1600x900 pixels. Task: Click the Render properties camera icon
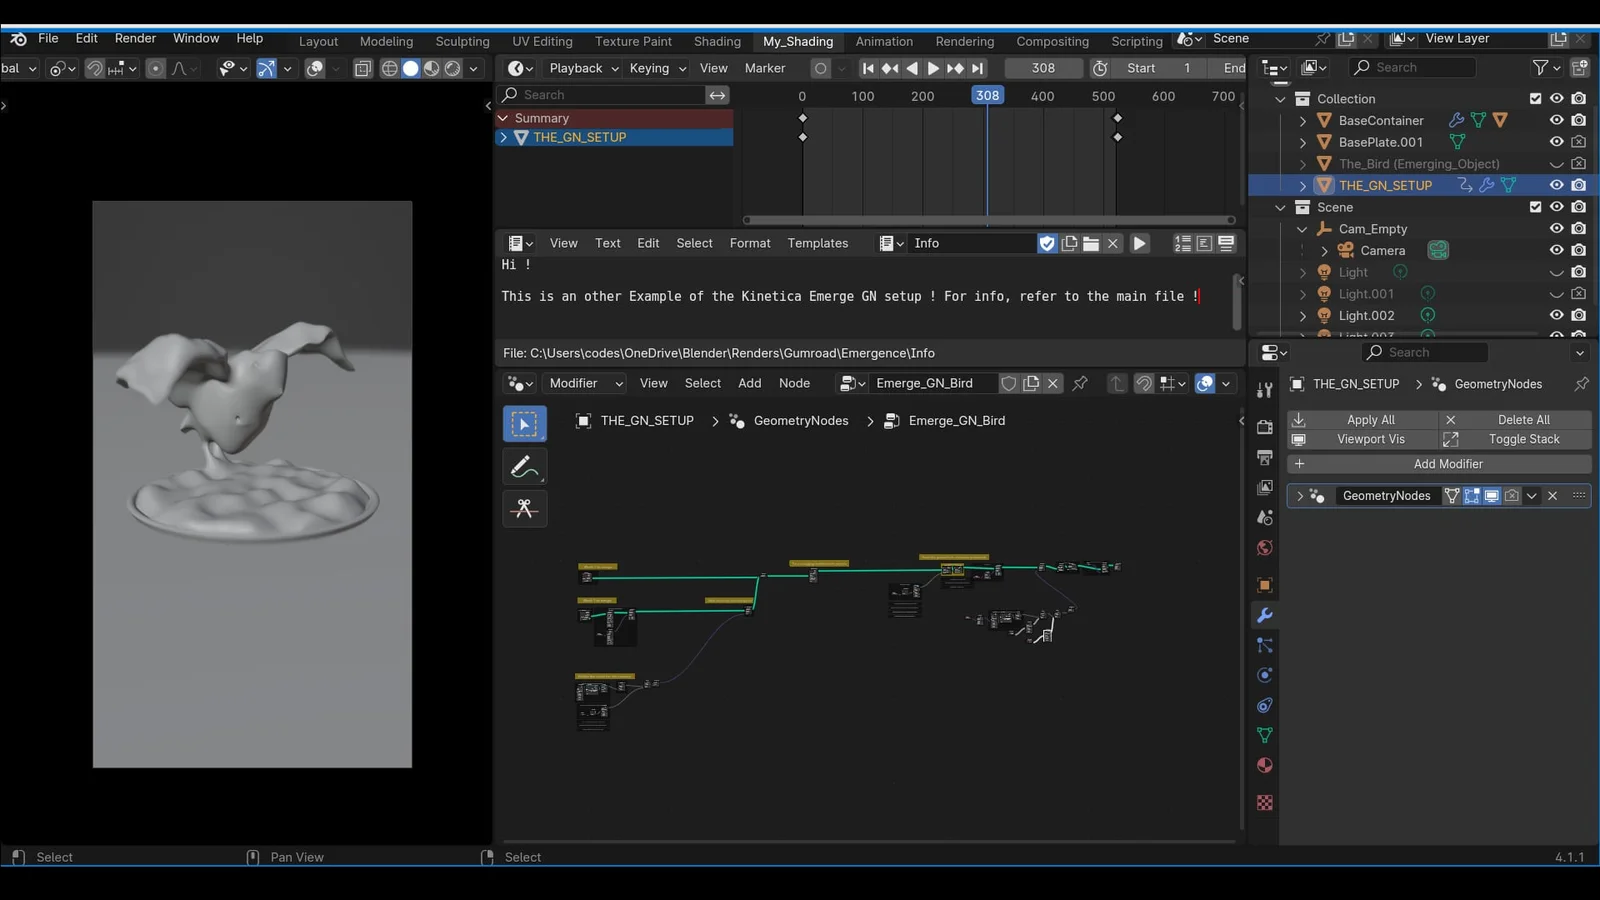pos(1264,426)
